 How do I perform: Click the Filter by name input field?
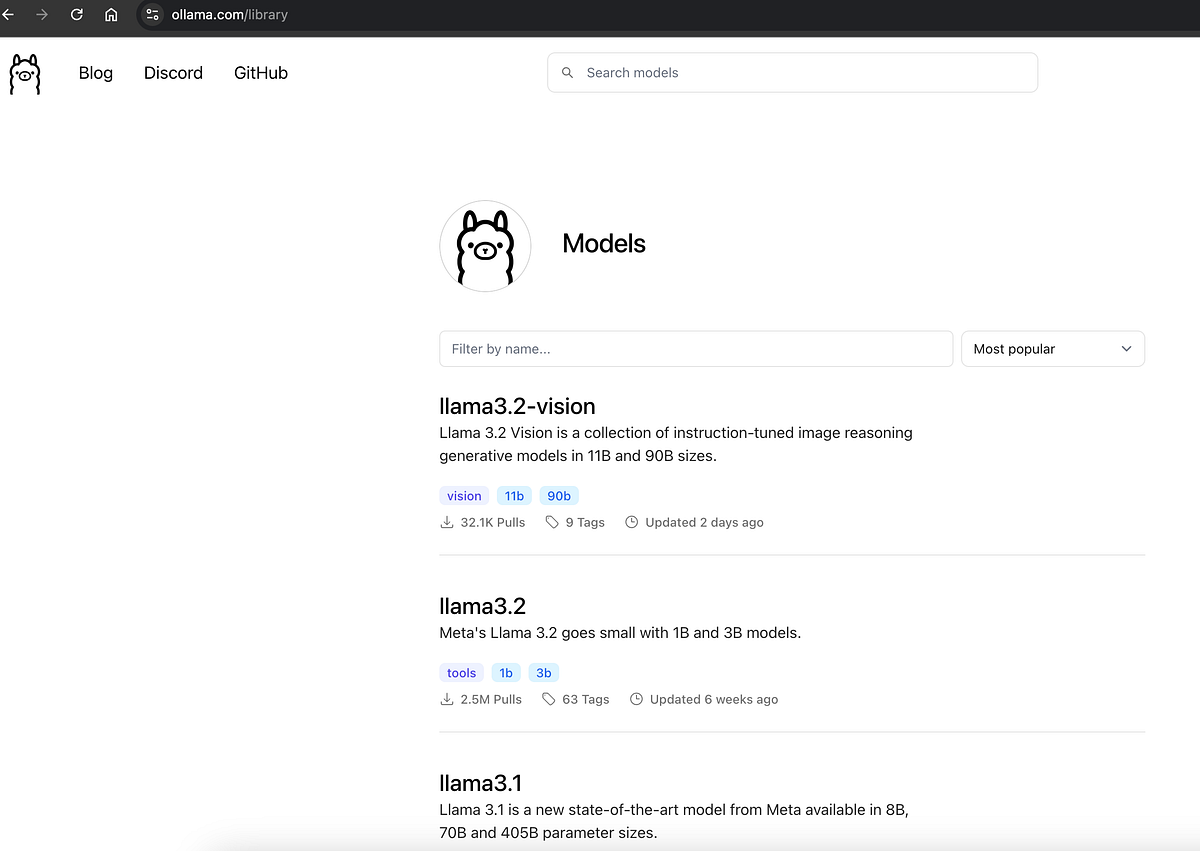(696, 348)
